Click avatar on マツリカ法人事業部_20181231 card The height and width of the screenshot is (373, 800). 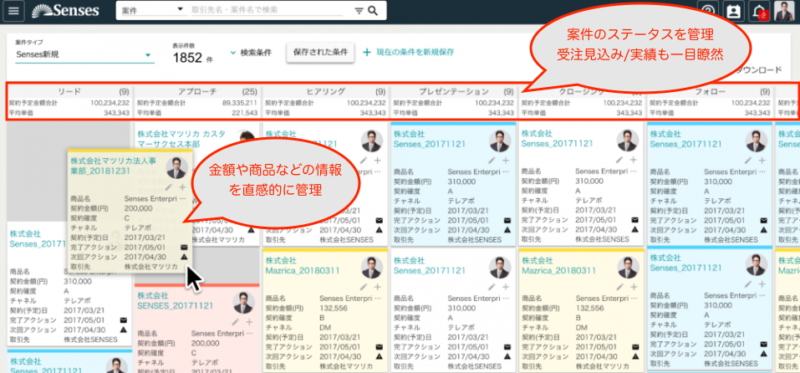click(177, 168)
